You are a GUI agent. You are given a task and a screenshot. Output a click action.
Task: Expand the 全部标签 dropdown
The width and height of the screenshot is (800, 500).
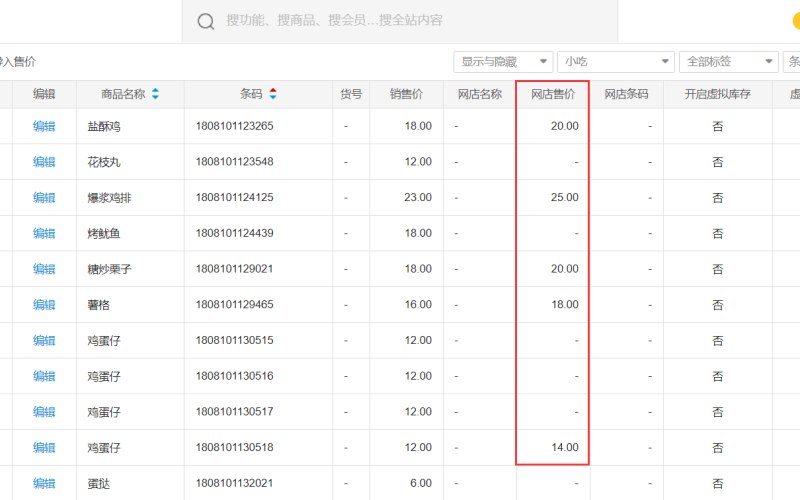(x=729, y=62)
